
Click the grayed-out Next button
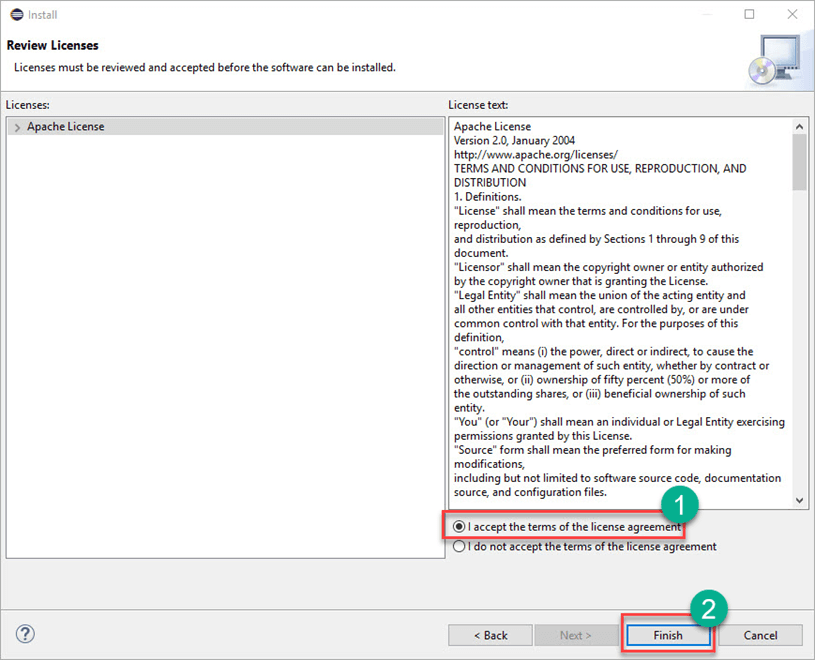point(575,635)
